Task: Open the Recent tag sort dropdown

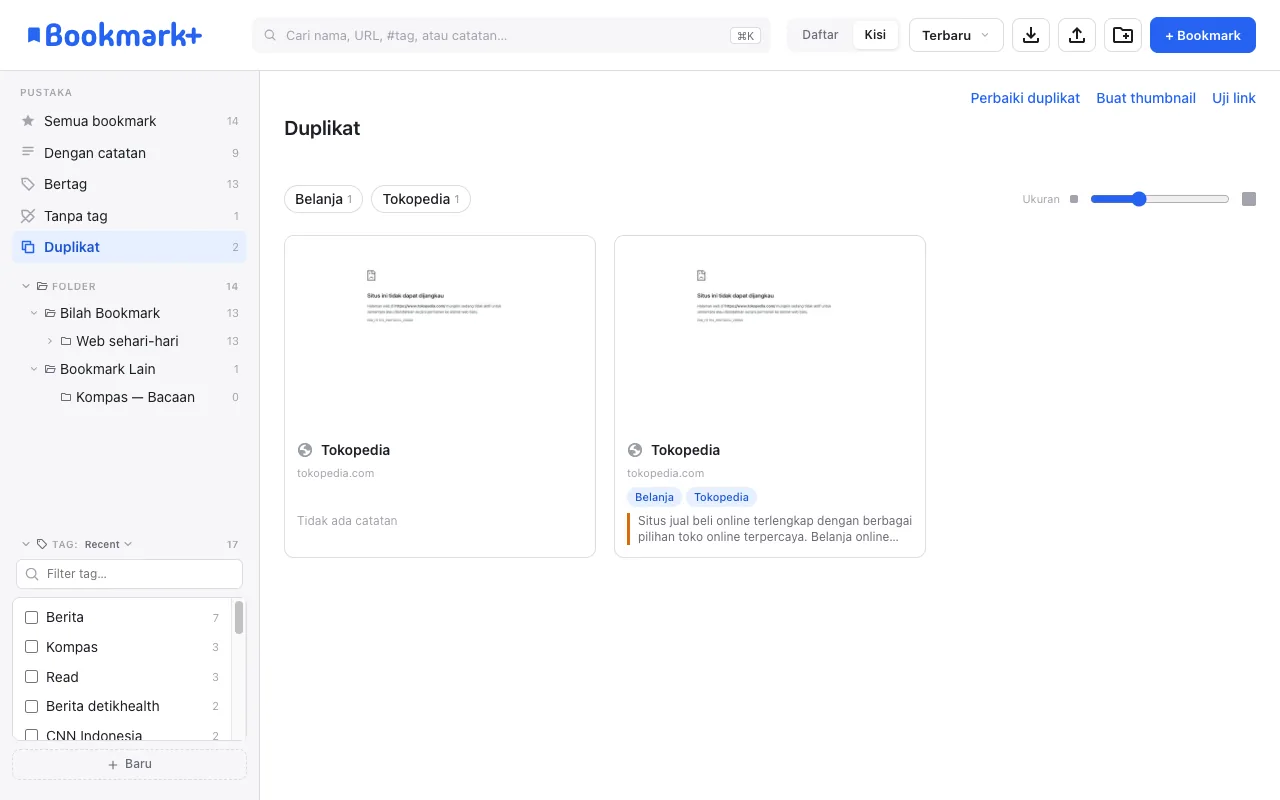Action: [108, 545]
